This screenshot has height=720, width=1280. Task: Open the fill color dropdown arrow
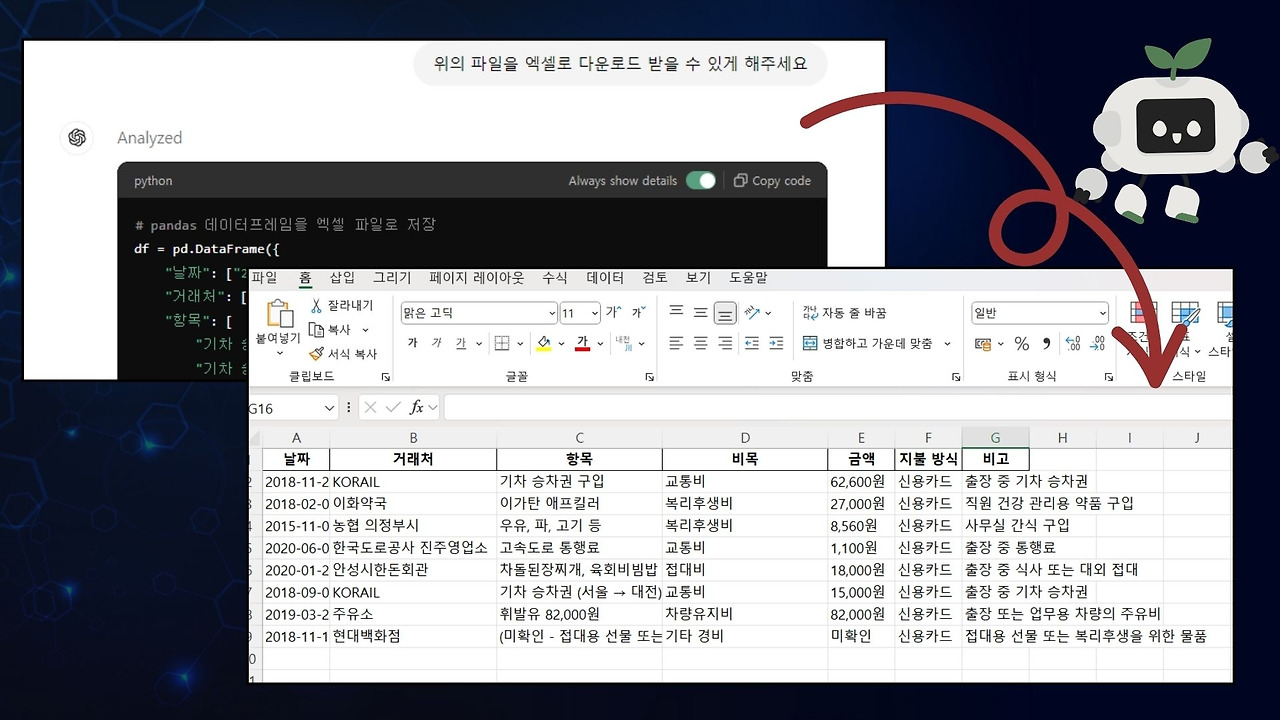click(561, 344)
